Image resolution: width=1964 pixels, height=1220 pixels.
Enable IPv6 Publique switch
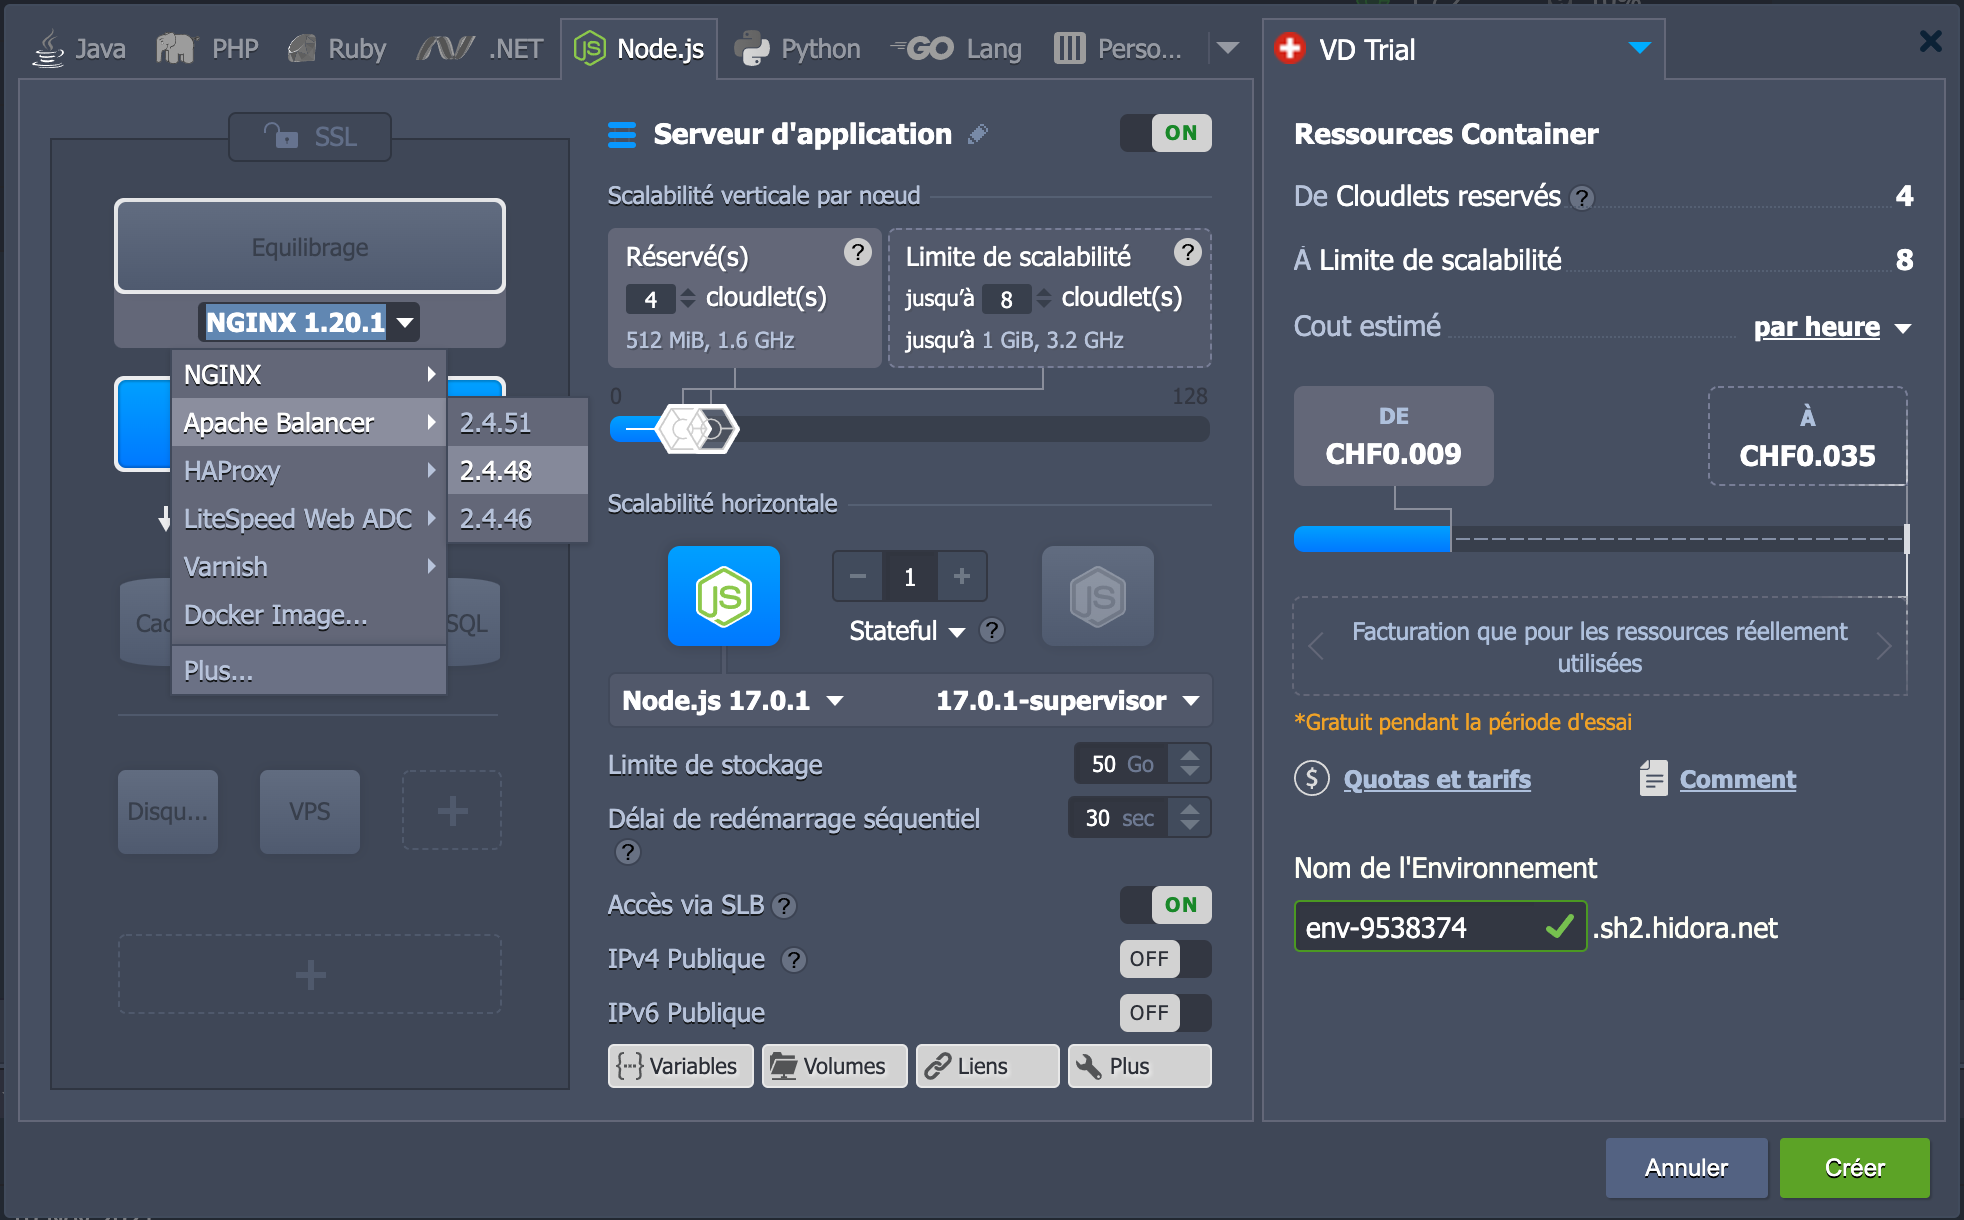(x=1166, y=1013)
